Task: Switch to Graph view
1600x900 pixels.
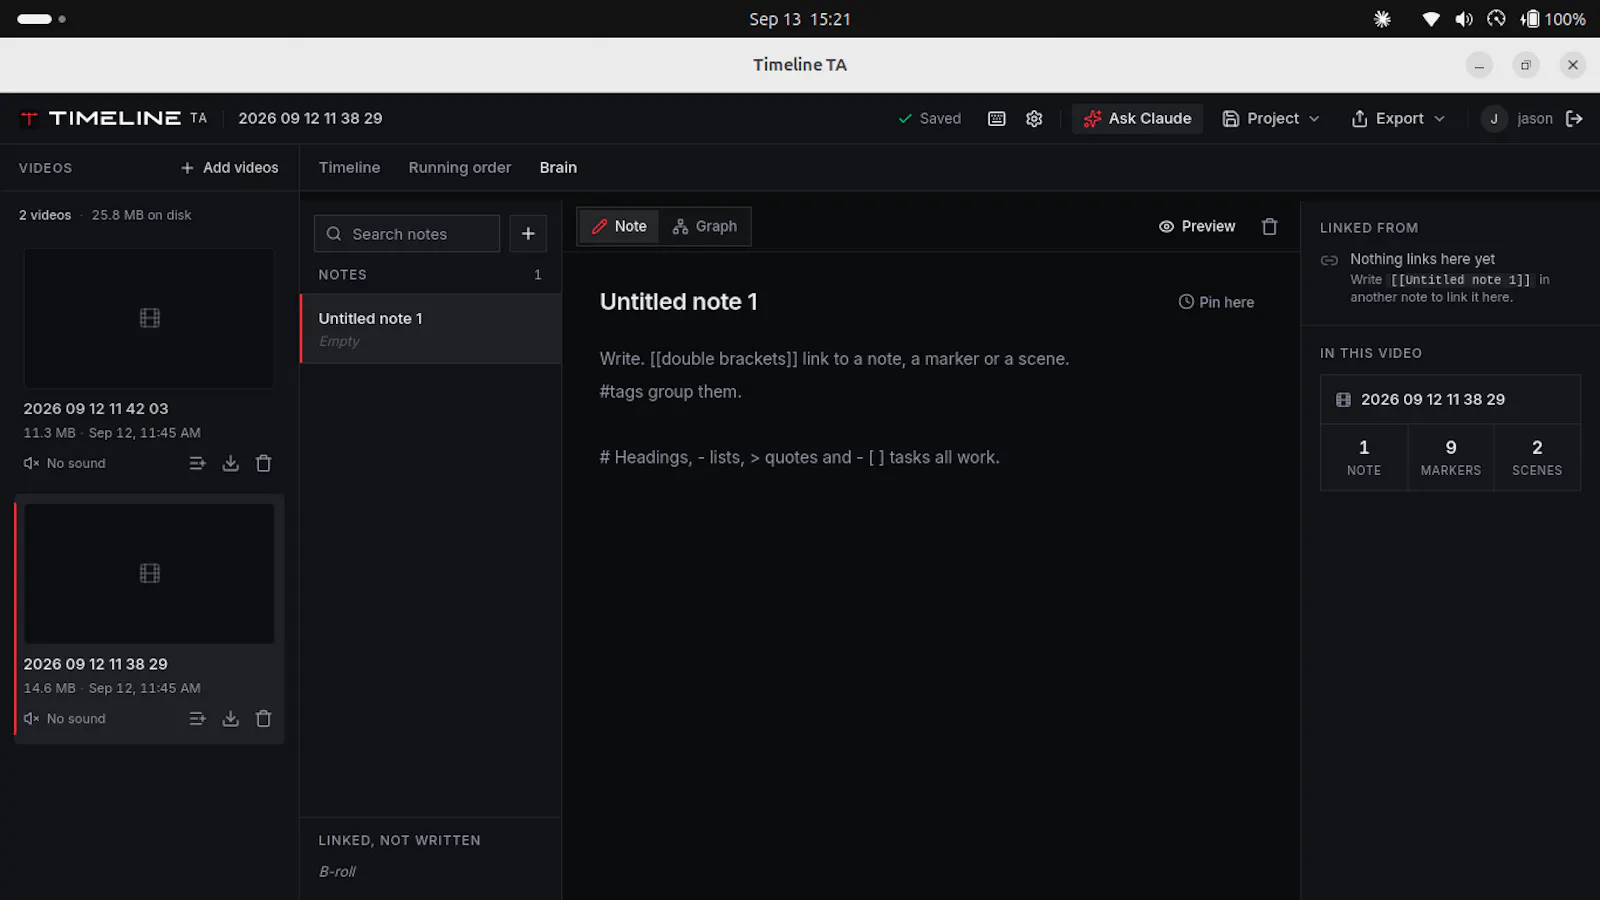Action: point(705,227)
